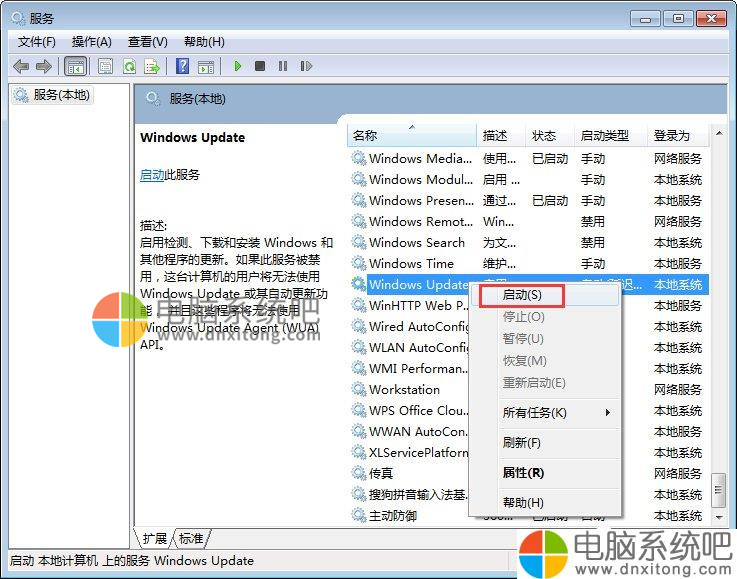Click the blue Help question mark icon
The image size is (737, 579).
[x=182, y=66]
